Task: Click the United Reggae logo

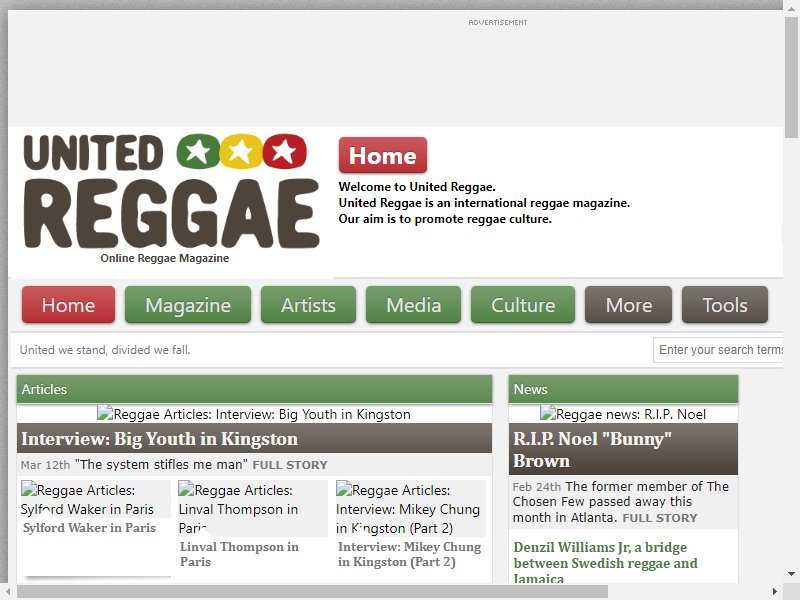Action: coord(171,192)
